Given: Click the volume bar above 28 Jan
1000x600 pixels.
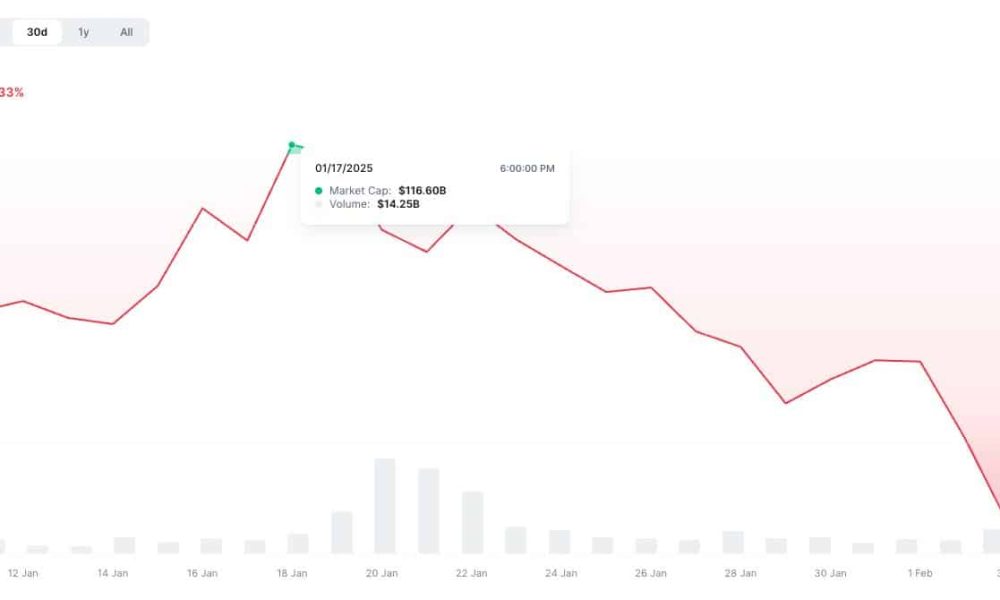Looking at the screenshot, I should click(733, 542).
